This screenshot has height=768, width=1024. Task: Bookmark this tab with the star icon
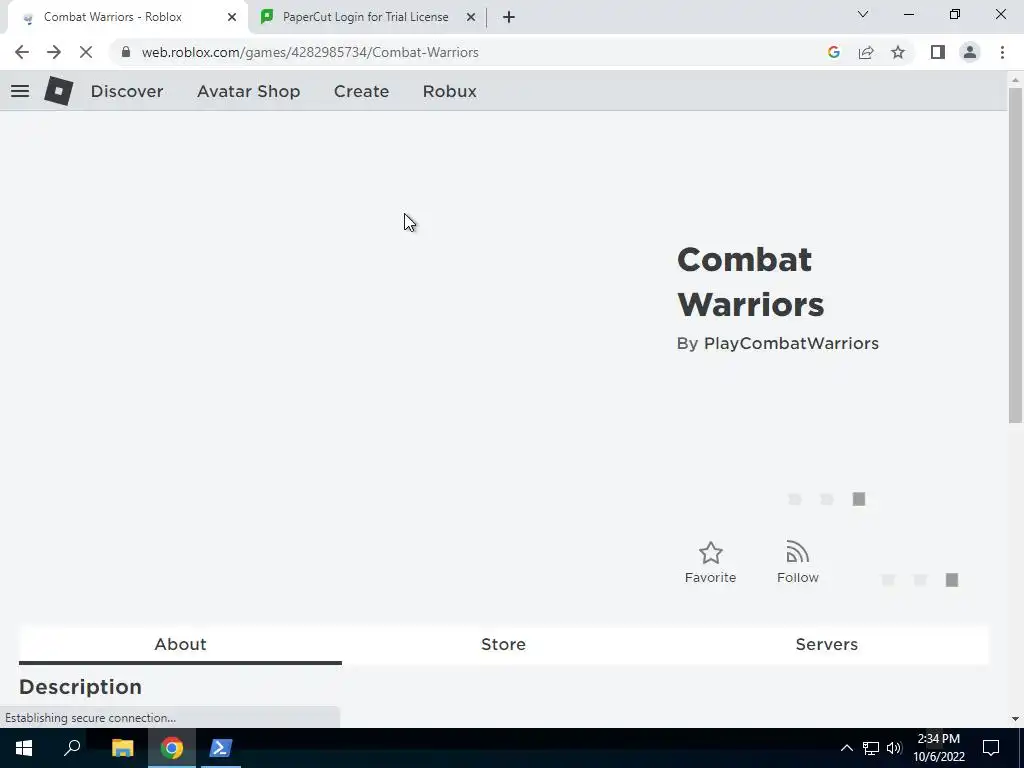[x=898, y=52]
